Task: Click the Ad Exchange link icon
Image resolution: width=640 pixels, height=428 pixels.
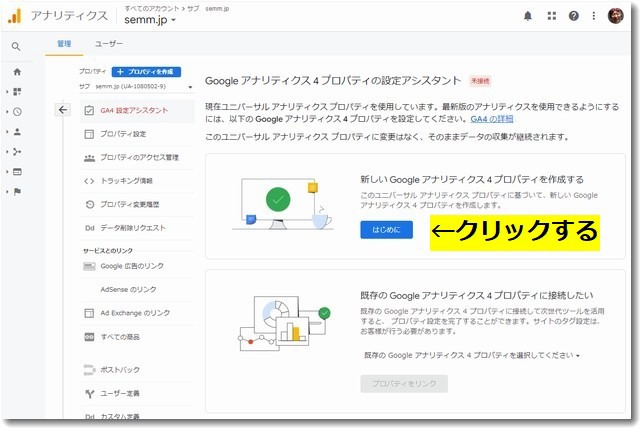Action: (x=89, y=313)
